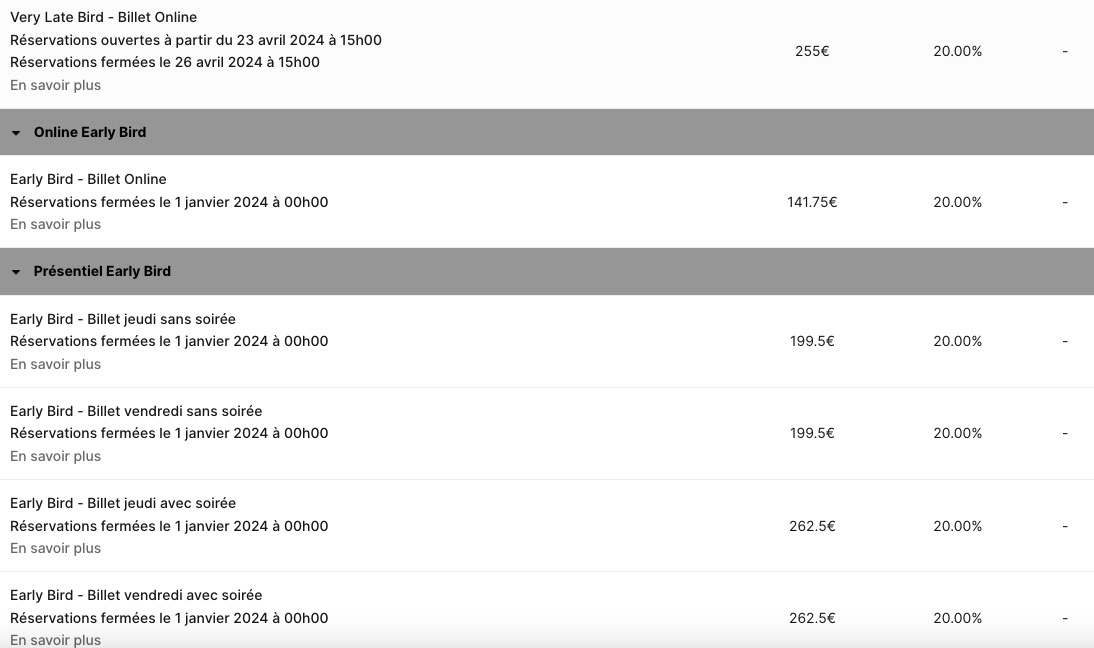Open En savoir plus for jeudi avec soirée
This screenshot has height=648, width=1094.
(x=55, y=548)
